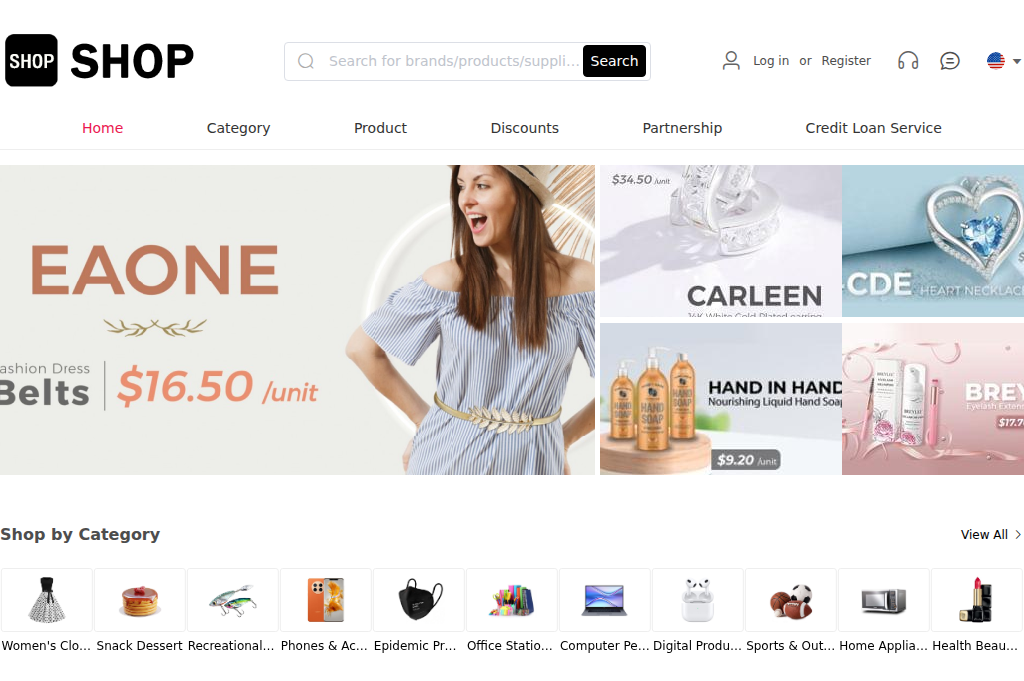Select the Snack Dessert category icon
The image size is (1024, 681).
[140, 601]
